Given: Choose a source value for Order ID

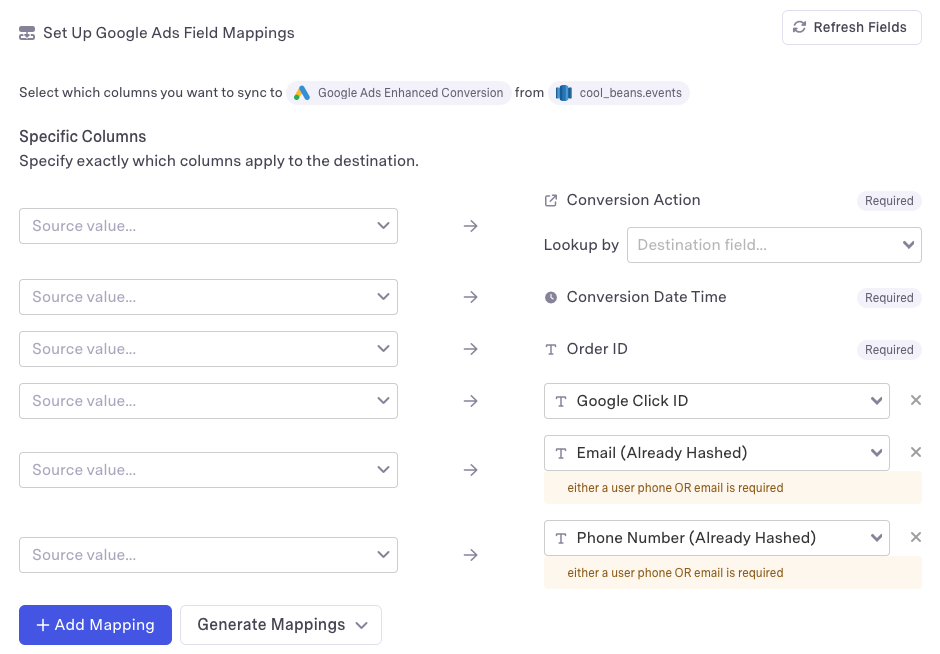Looking at the screenshot, I should click(208, 349).
